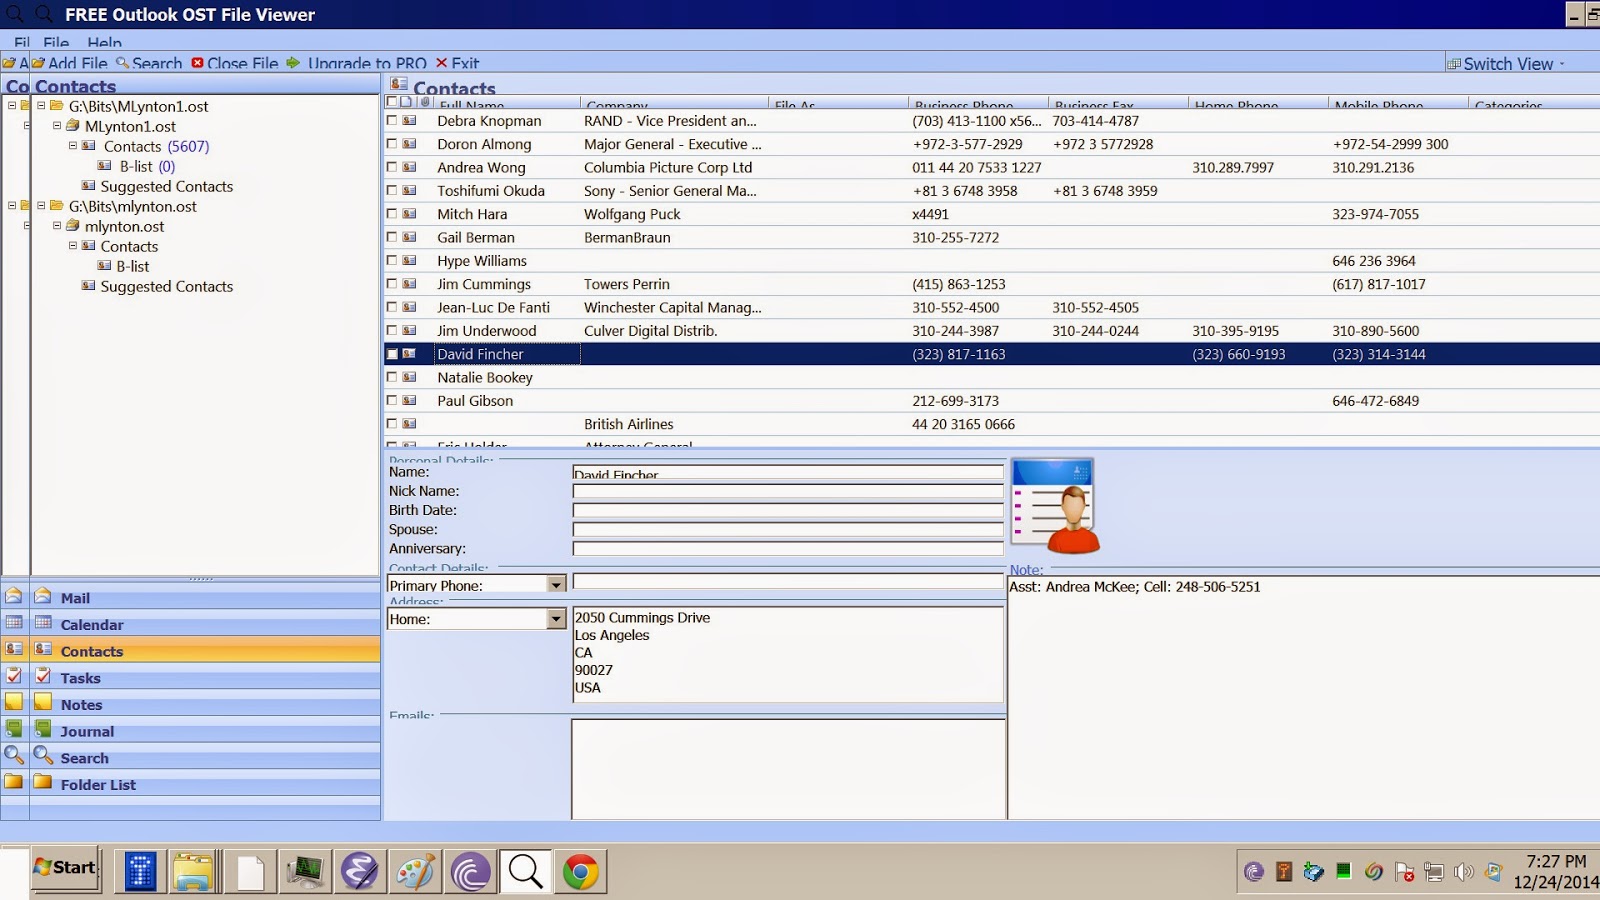Click the contact card icon beside Andrea Wong
Viewport: 1600px width, 900px height.
[409, 167]
